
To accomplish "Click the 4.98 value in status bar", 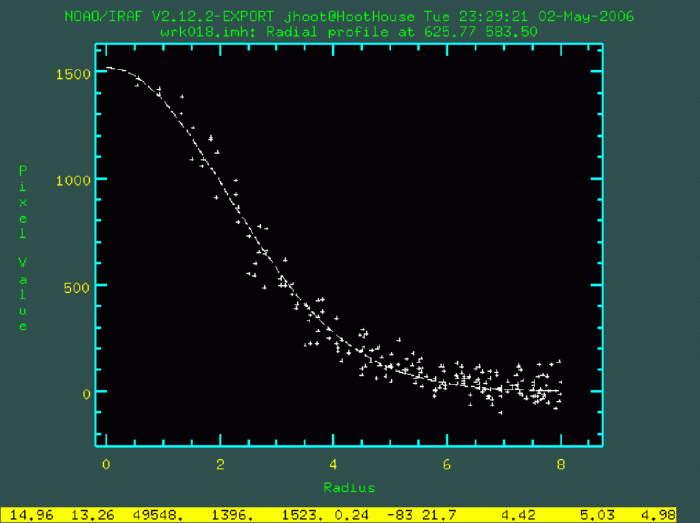I will point(658,515).
